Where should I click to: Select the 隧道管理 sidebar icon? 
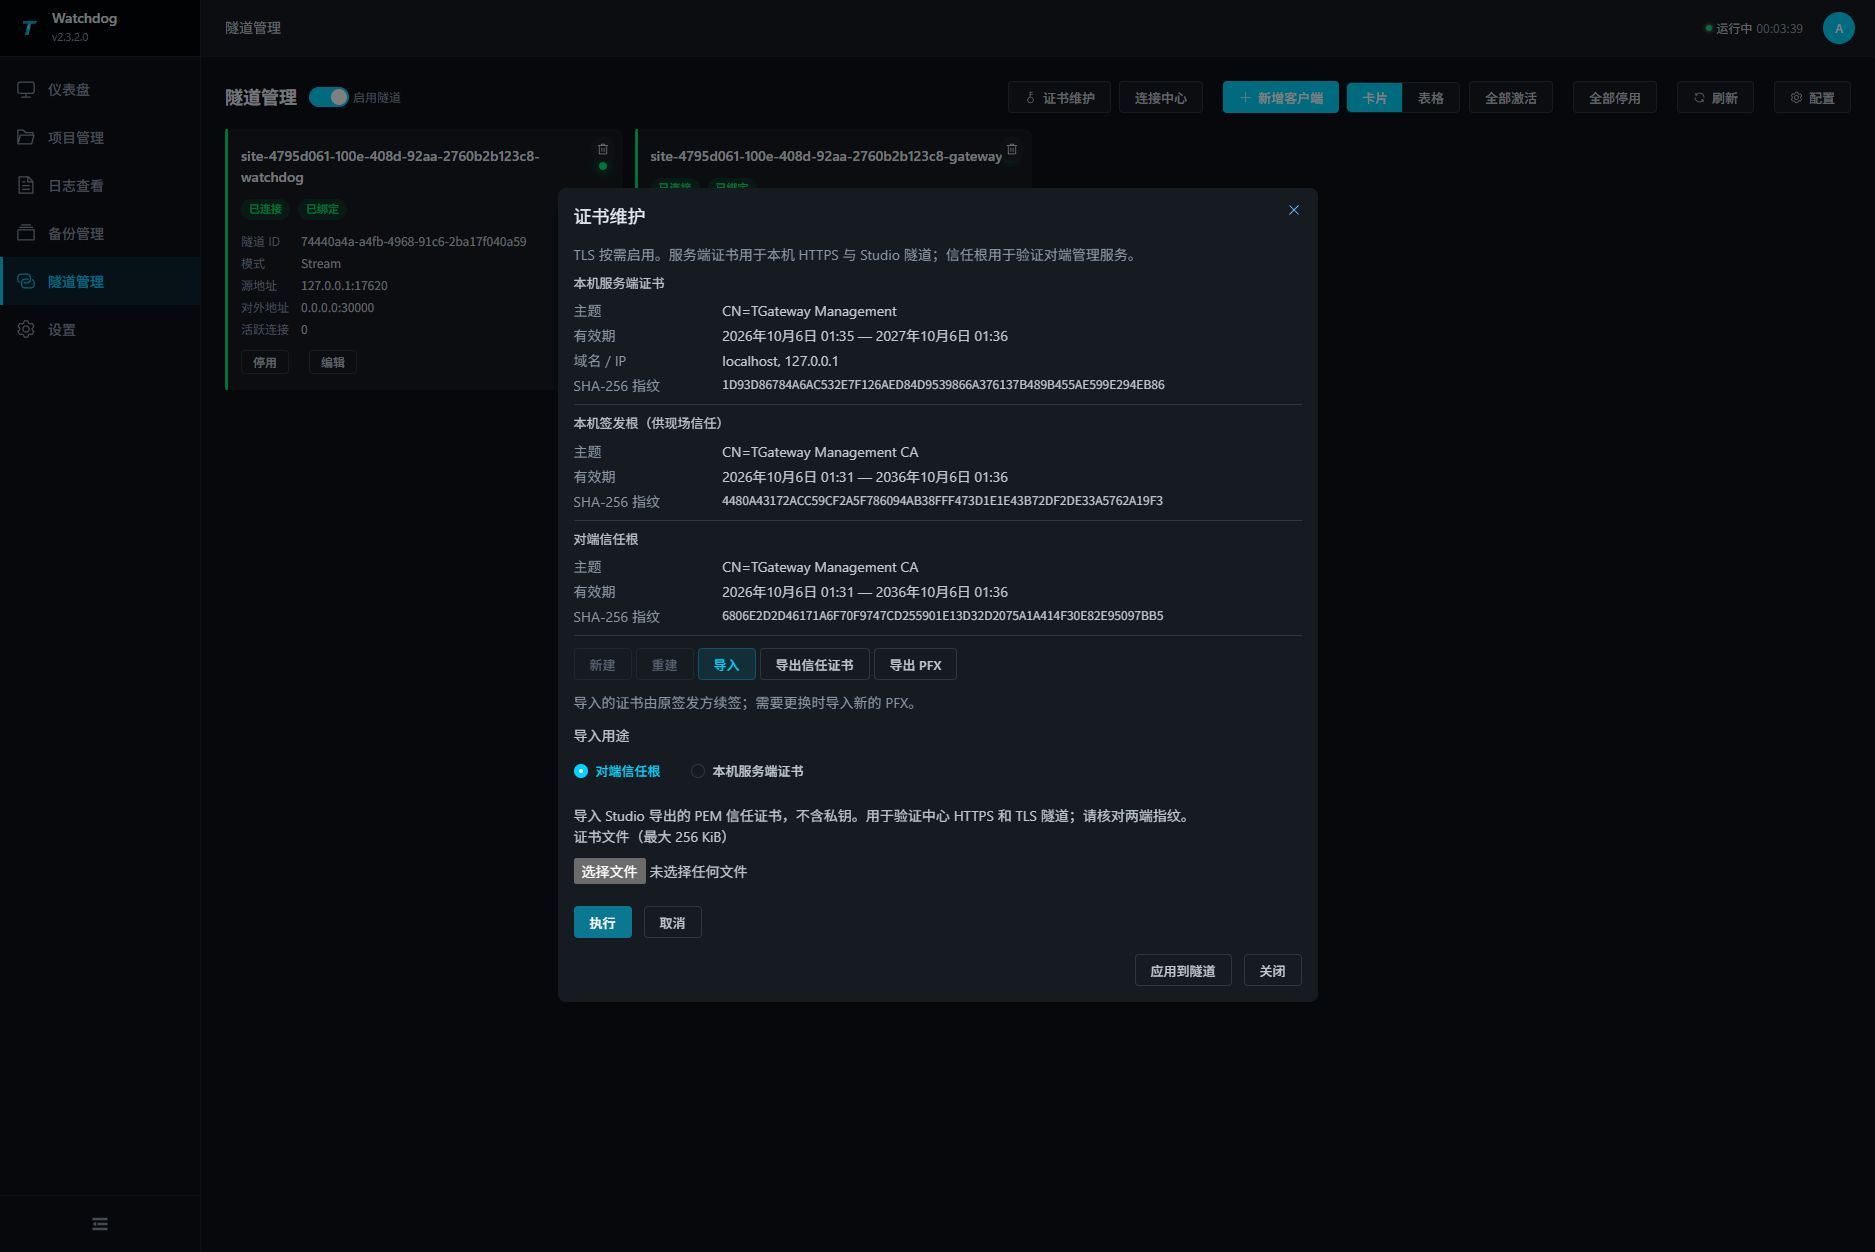(x=26, y=281)
